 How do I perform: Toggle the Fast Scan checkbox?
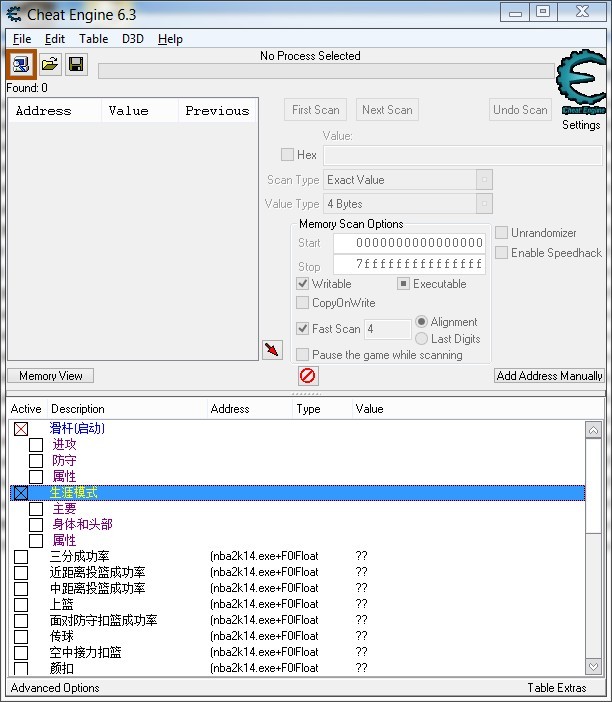click(303, 329)
